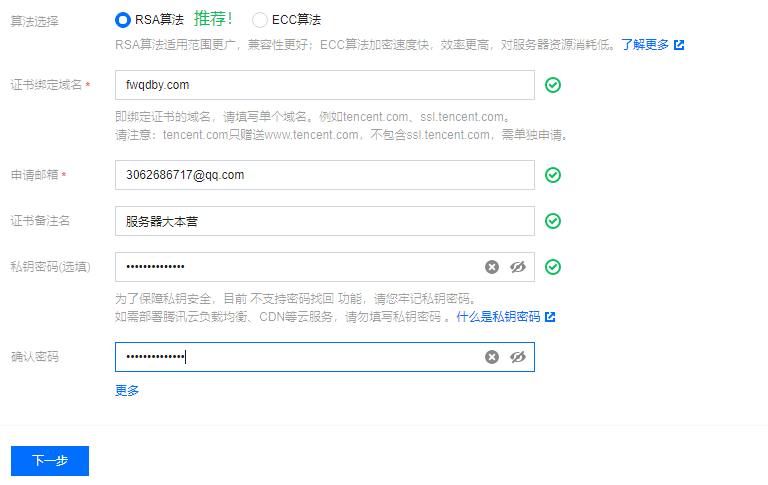Clear the 私钥密码 field with X icon
Image resolution: width=768 pixels, height=485 pixels.
coord(492,267)
